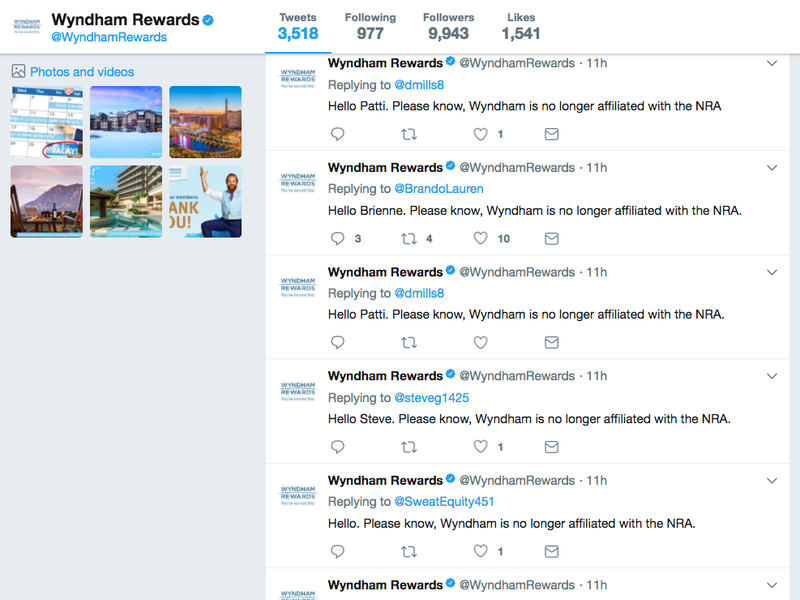The width and height of the screenshot is (800, 600).
Task: Click the verified badge beside the profile header name
Action: coord(208,20)
